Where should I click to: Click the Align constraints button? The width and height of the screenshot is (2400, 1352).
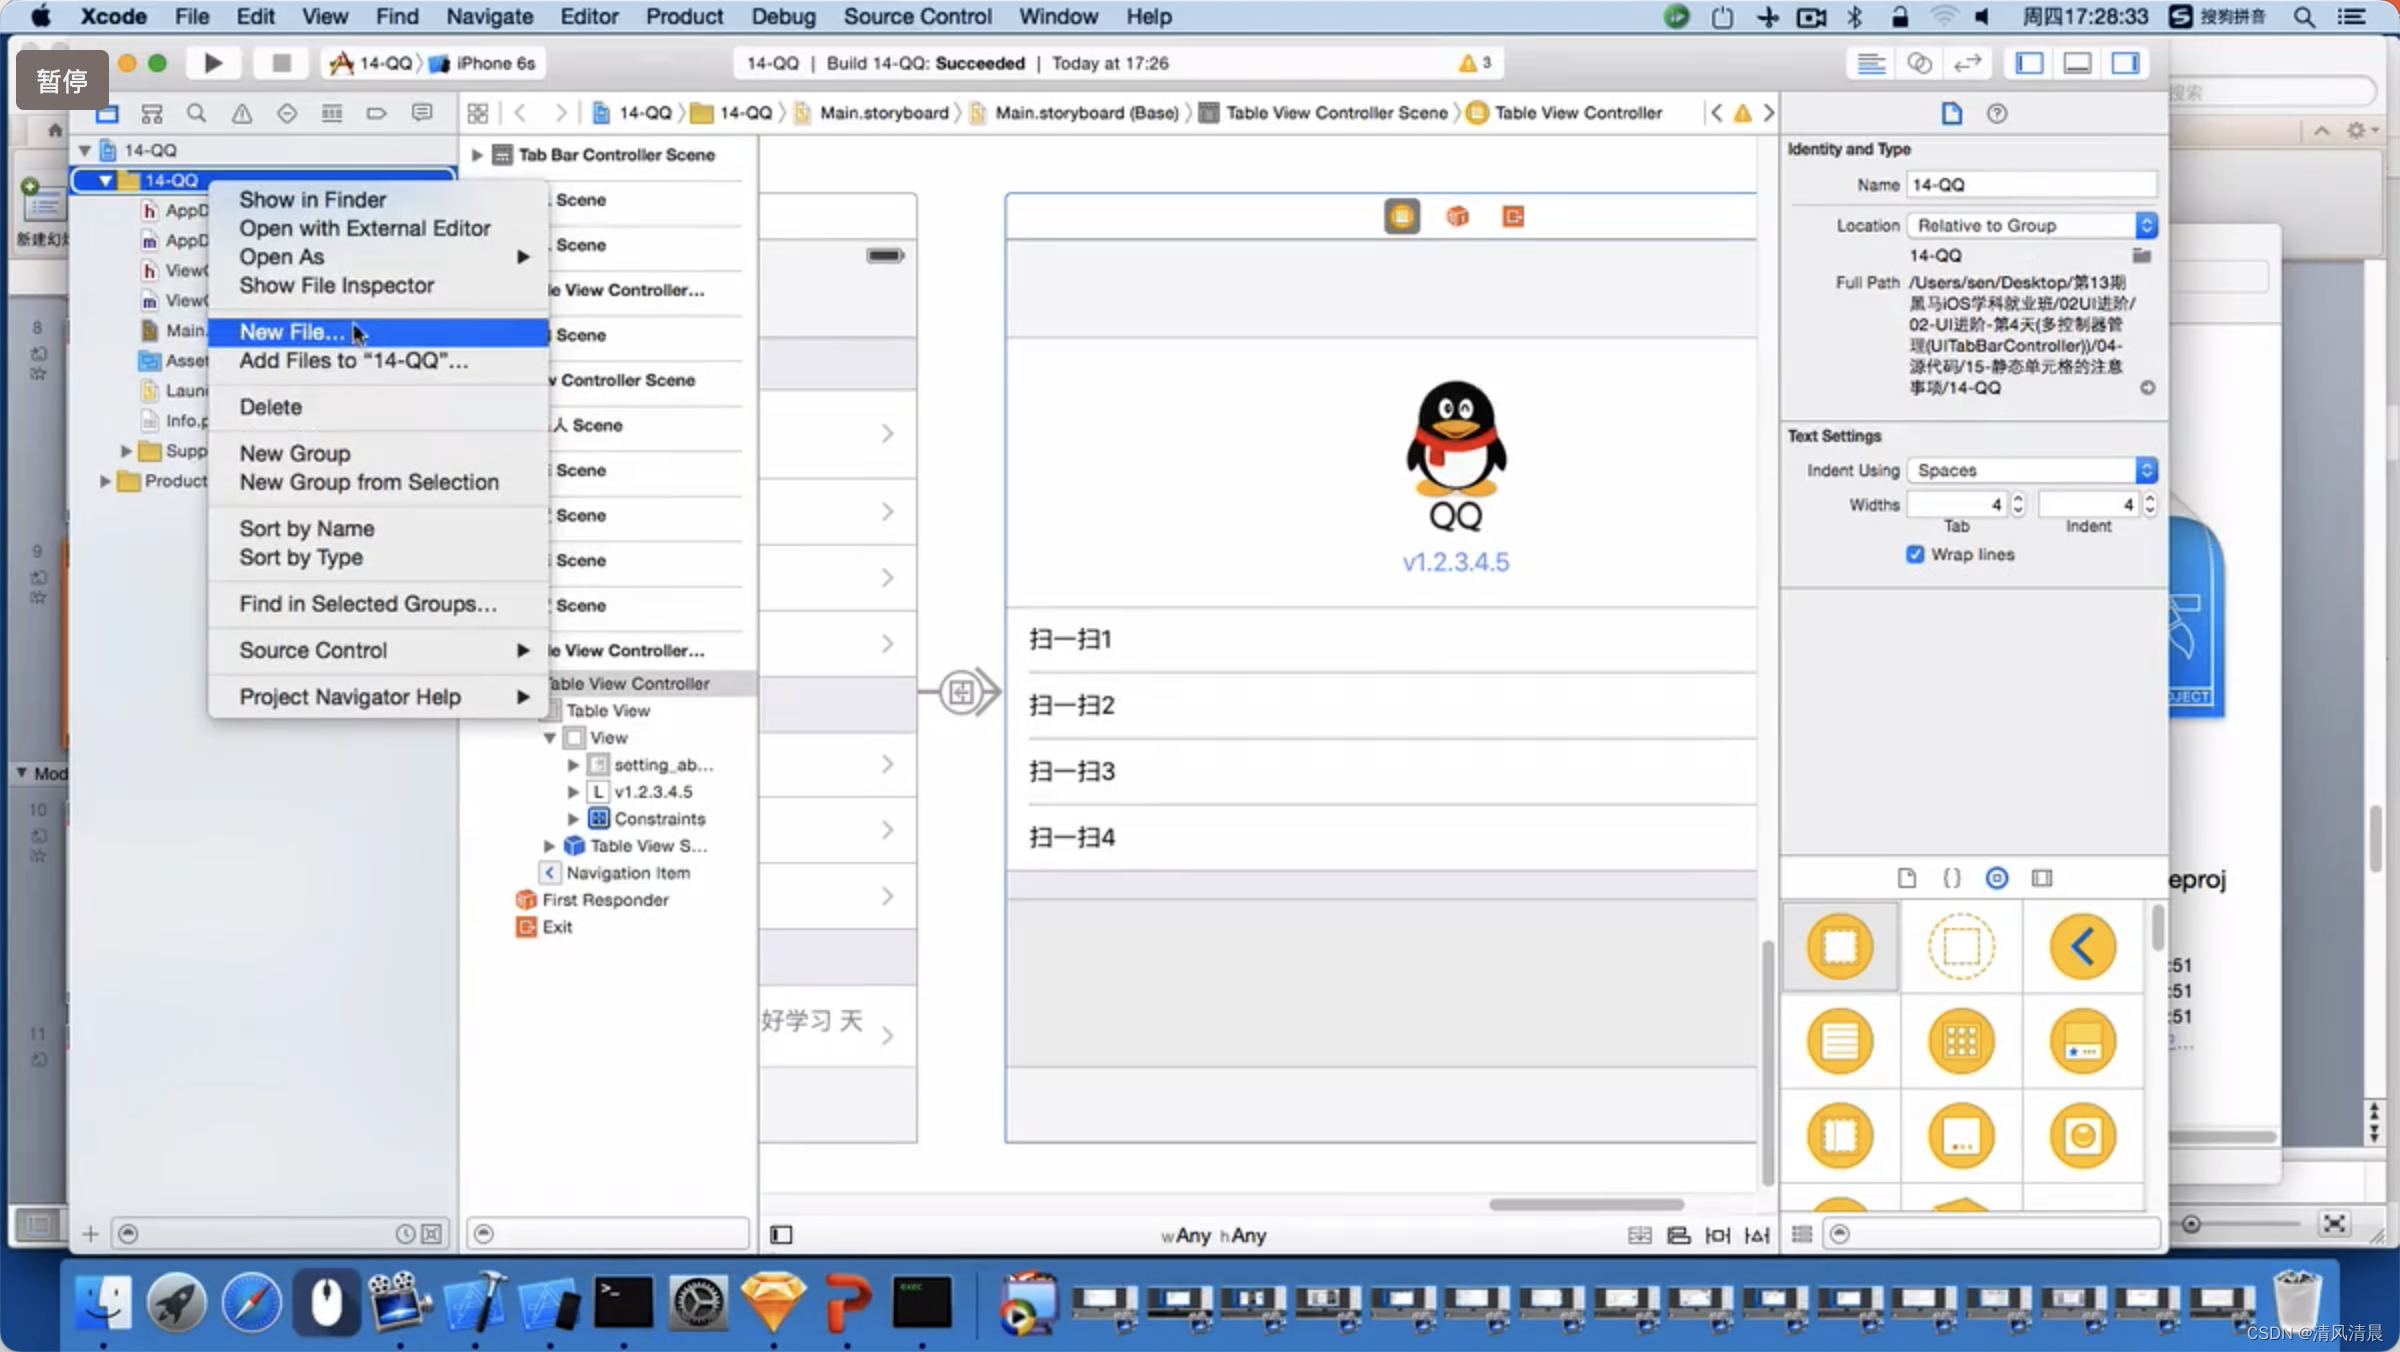pos(1679,1235)
